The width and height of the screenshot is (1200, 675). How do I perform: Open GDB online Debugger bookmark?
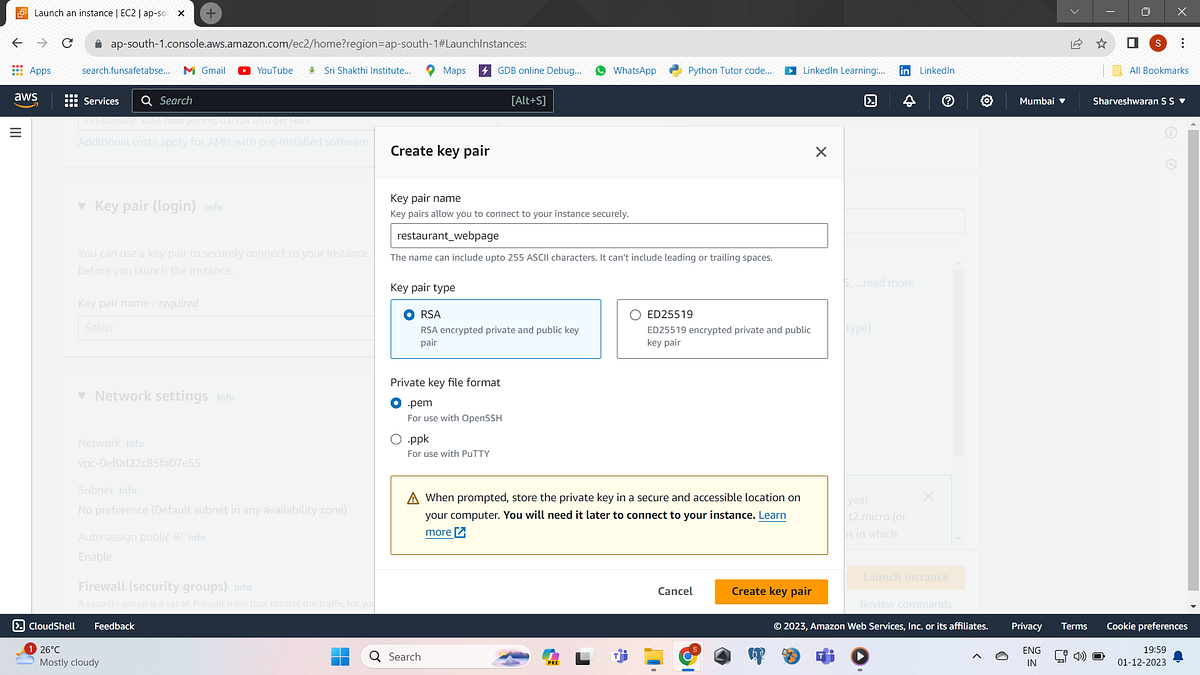[531, 71]
